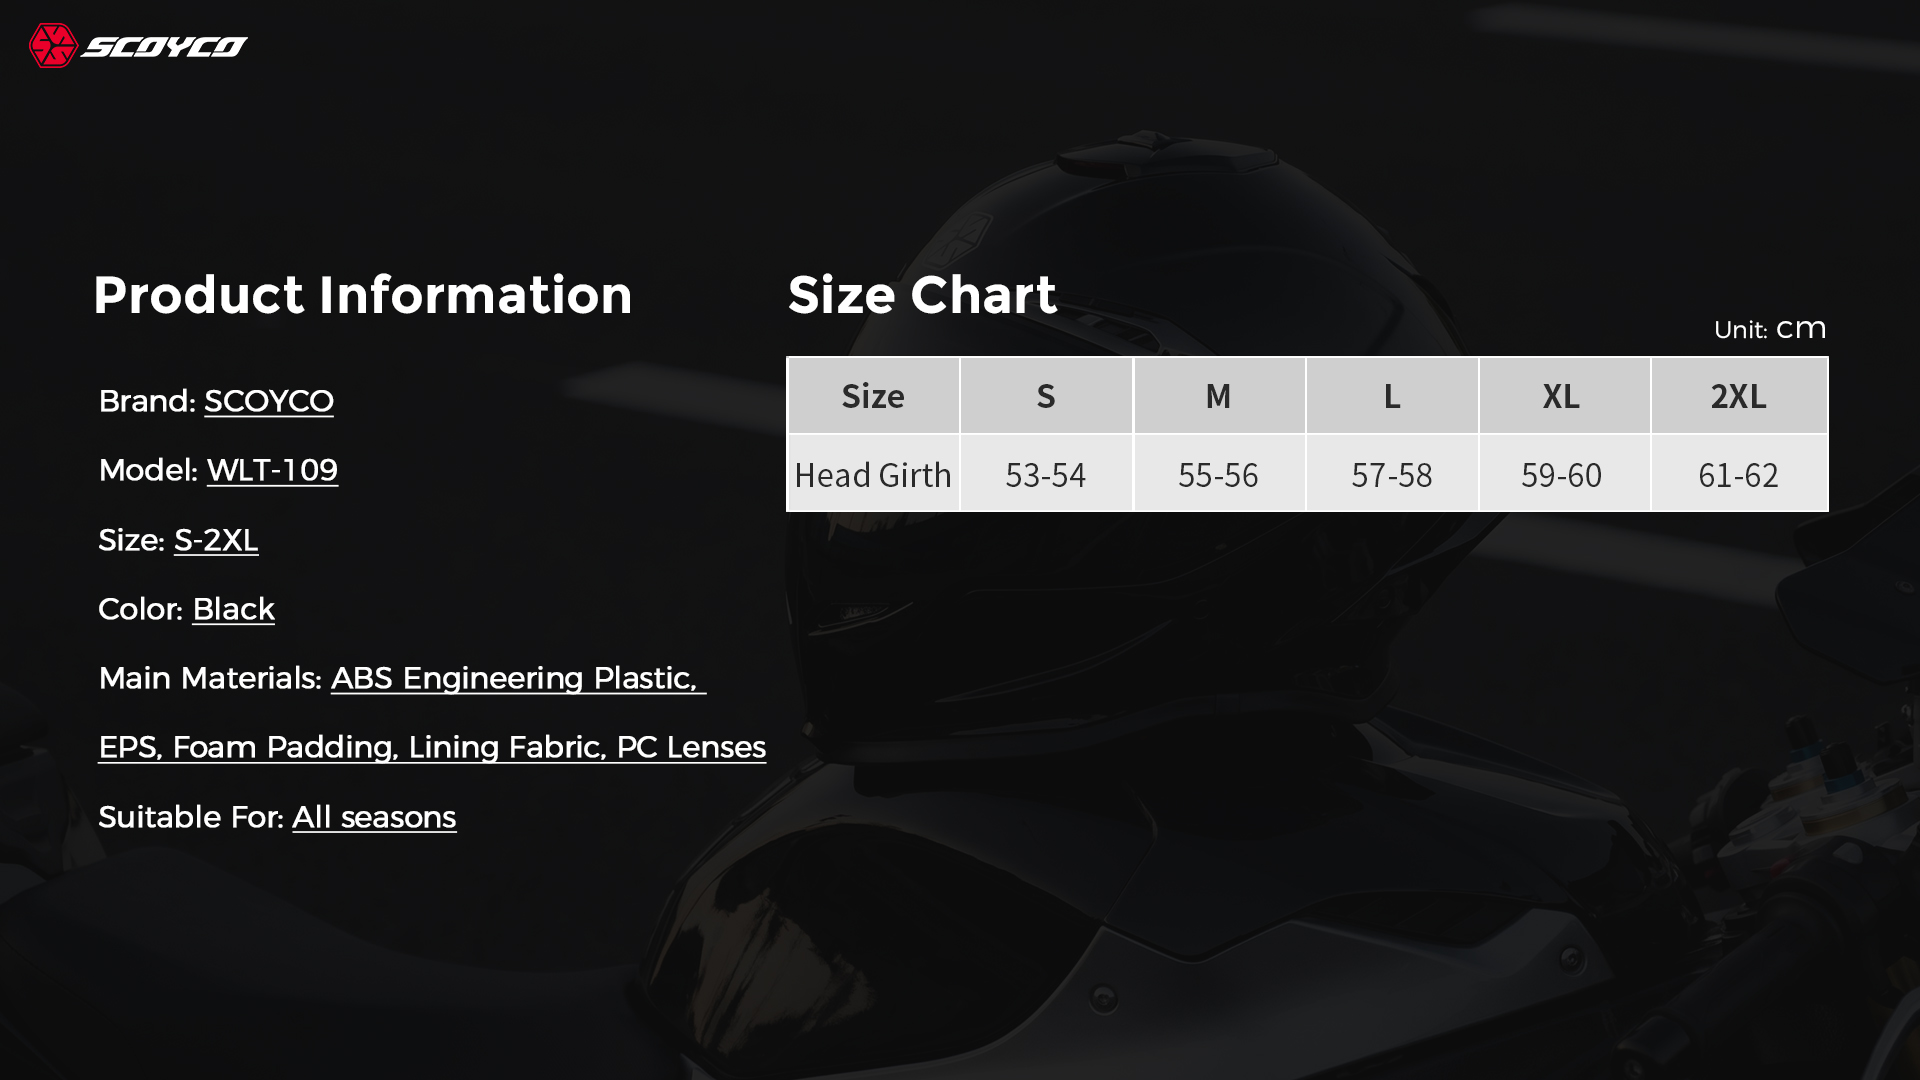Click the EPS, Foam Padding, Lining Fabric line

click(x=432, y=747)
